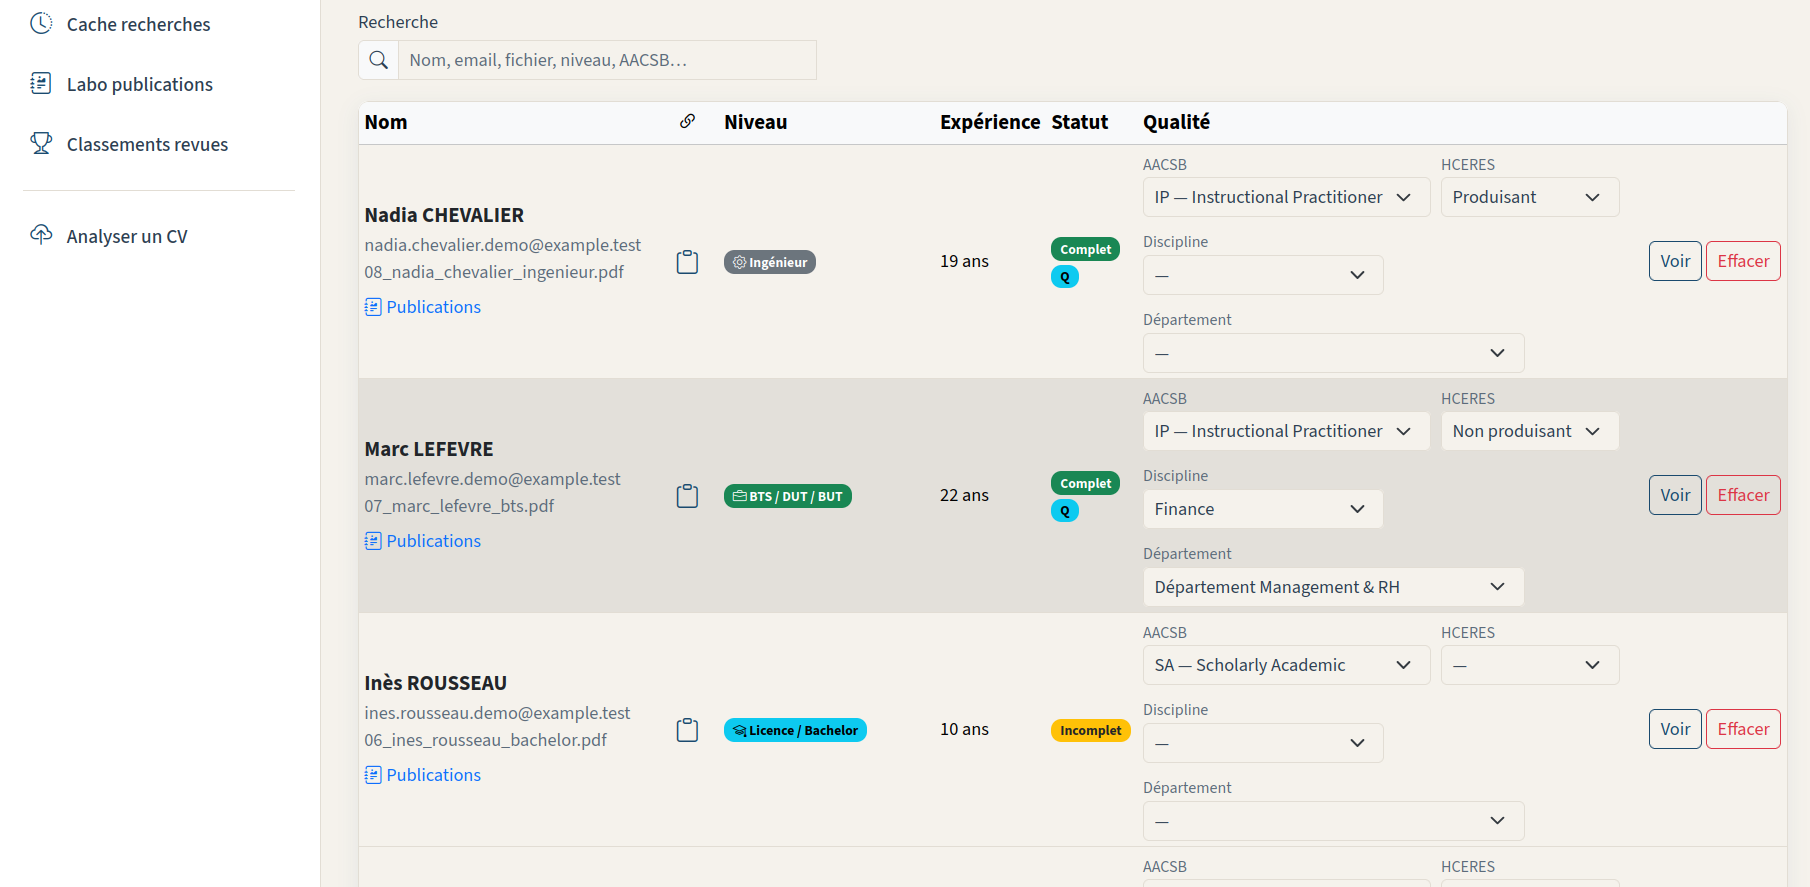Open Publications link for Marc Lefevre
The image size is (1810, 887).
click(x=423, y=541)
